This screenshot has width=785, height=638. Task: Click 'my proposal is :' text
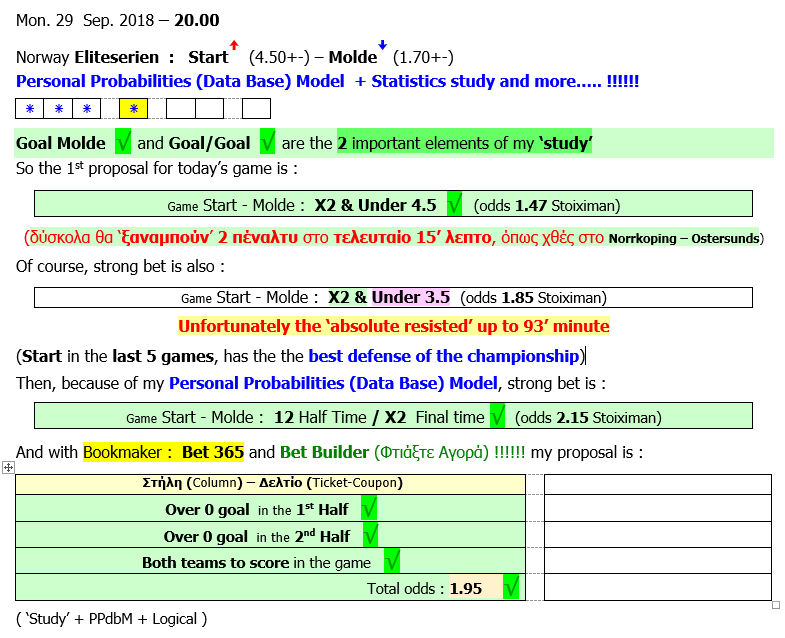[x=587, y=452]
